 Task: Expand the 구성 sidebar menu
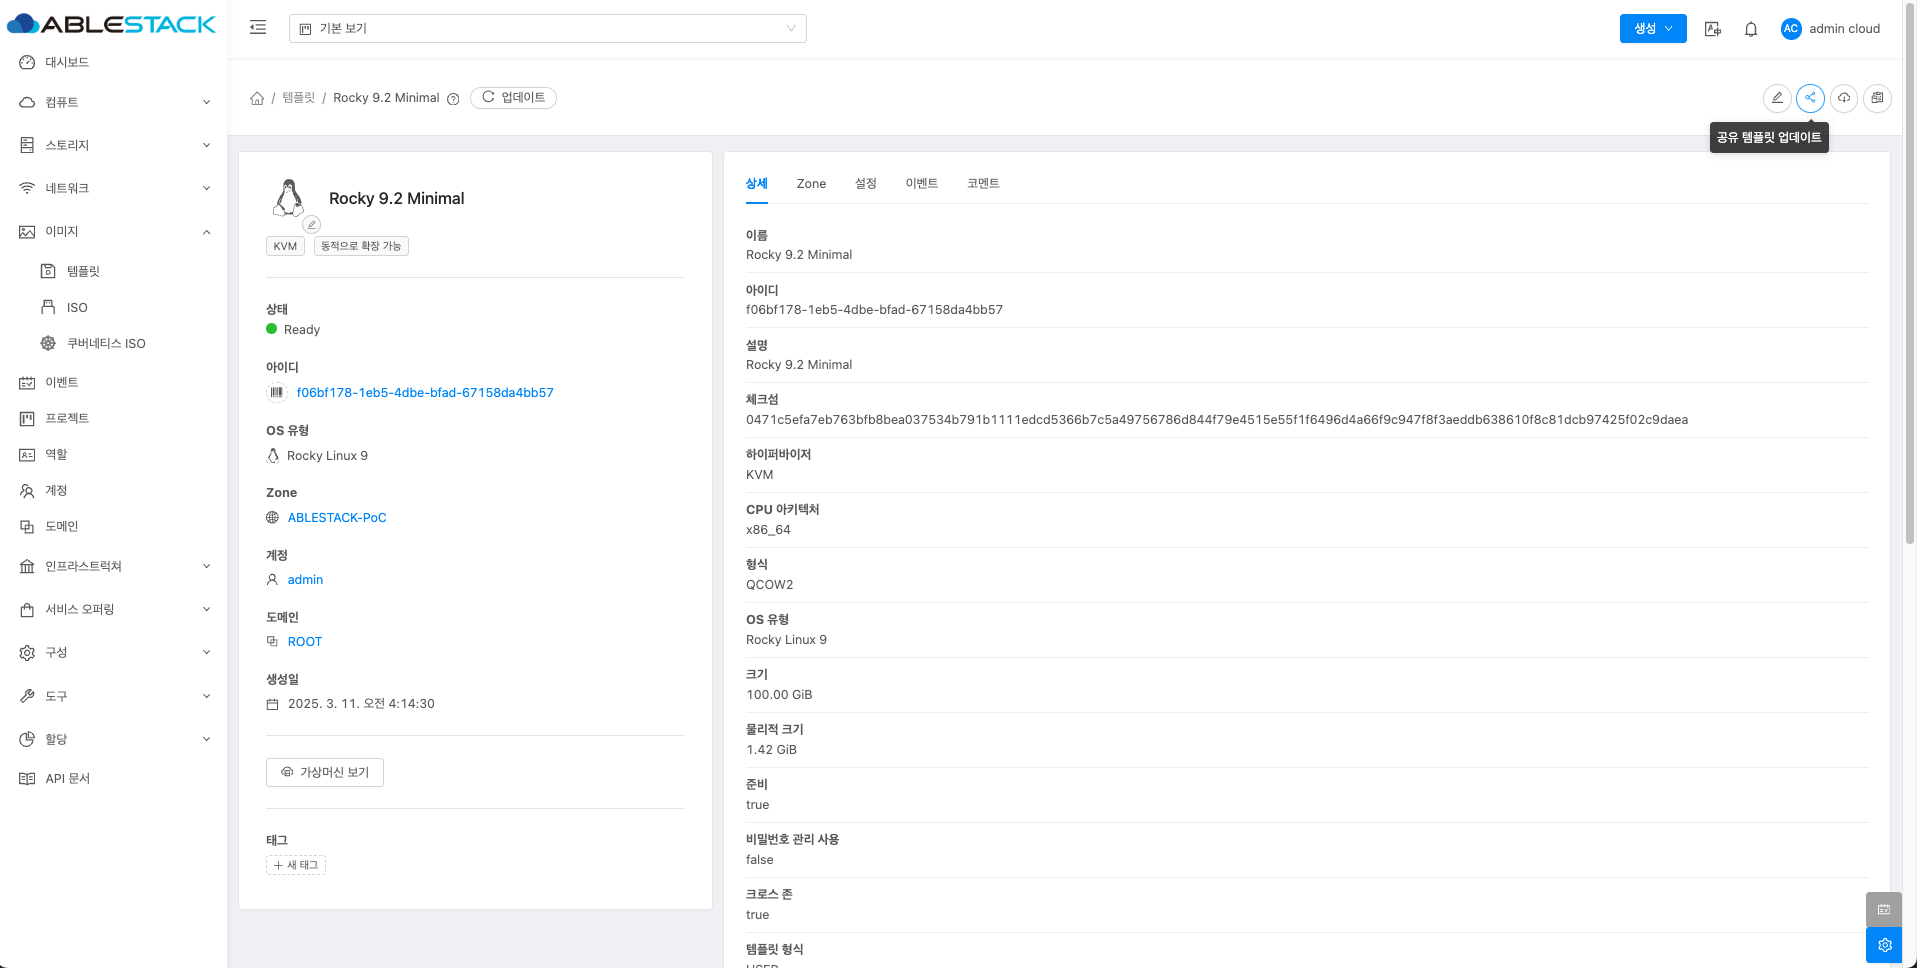click(113, 652)
